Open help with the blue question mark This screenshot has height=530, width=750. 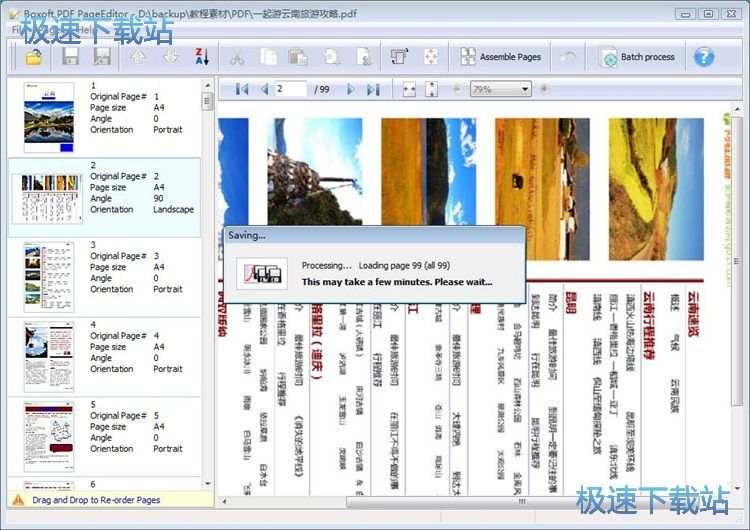(x=704, y=57)
